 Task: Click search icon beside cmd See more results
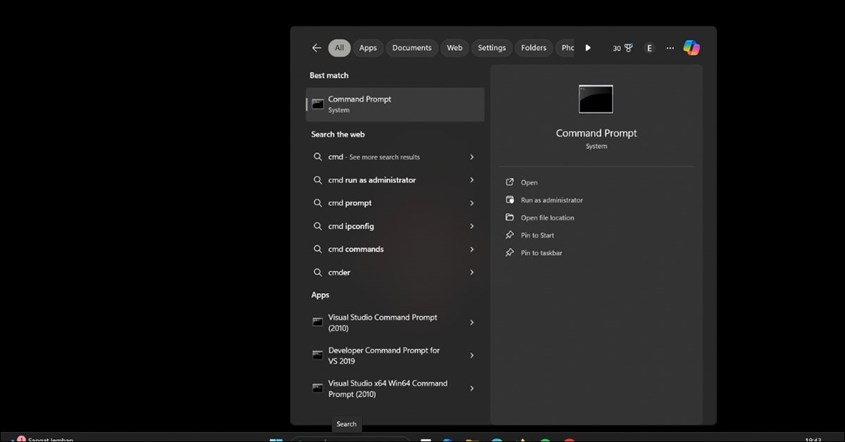(x=318, y=157)
